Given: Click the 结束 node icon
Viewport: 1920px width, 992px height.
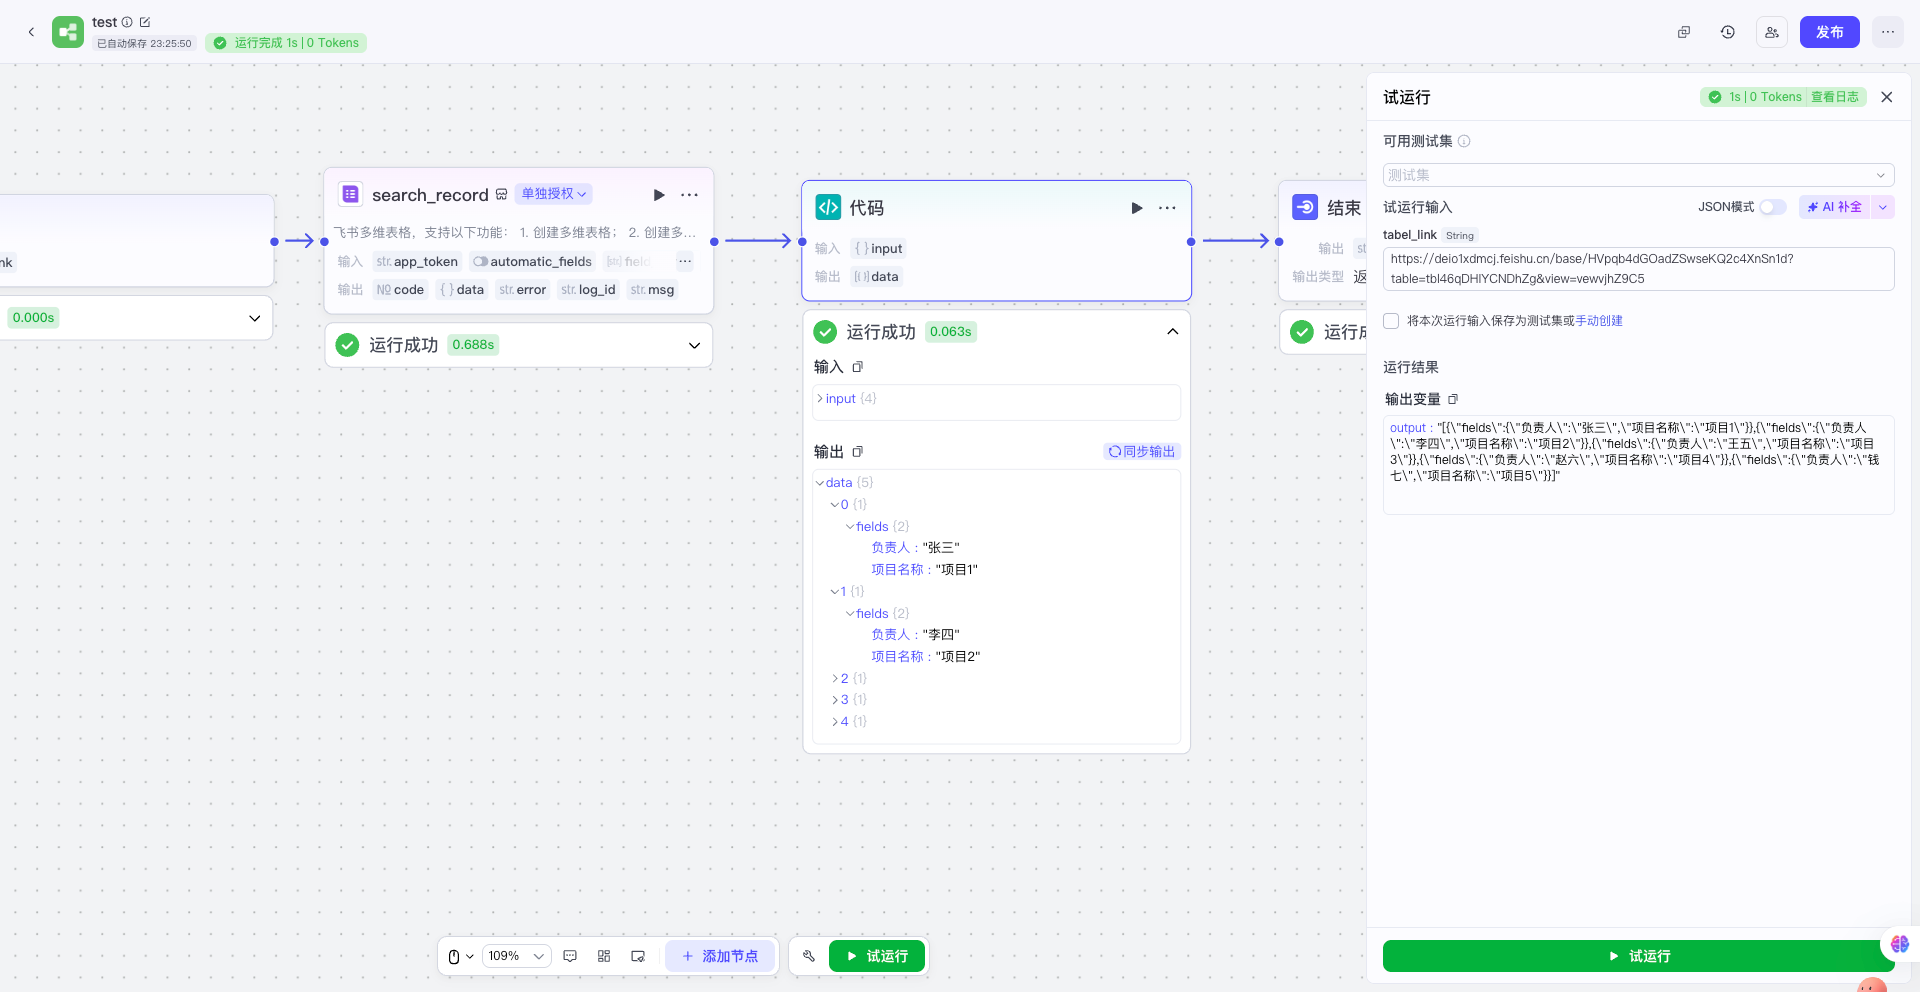Looking at the screenshot, I should (x=1305, y=207).
